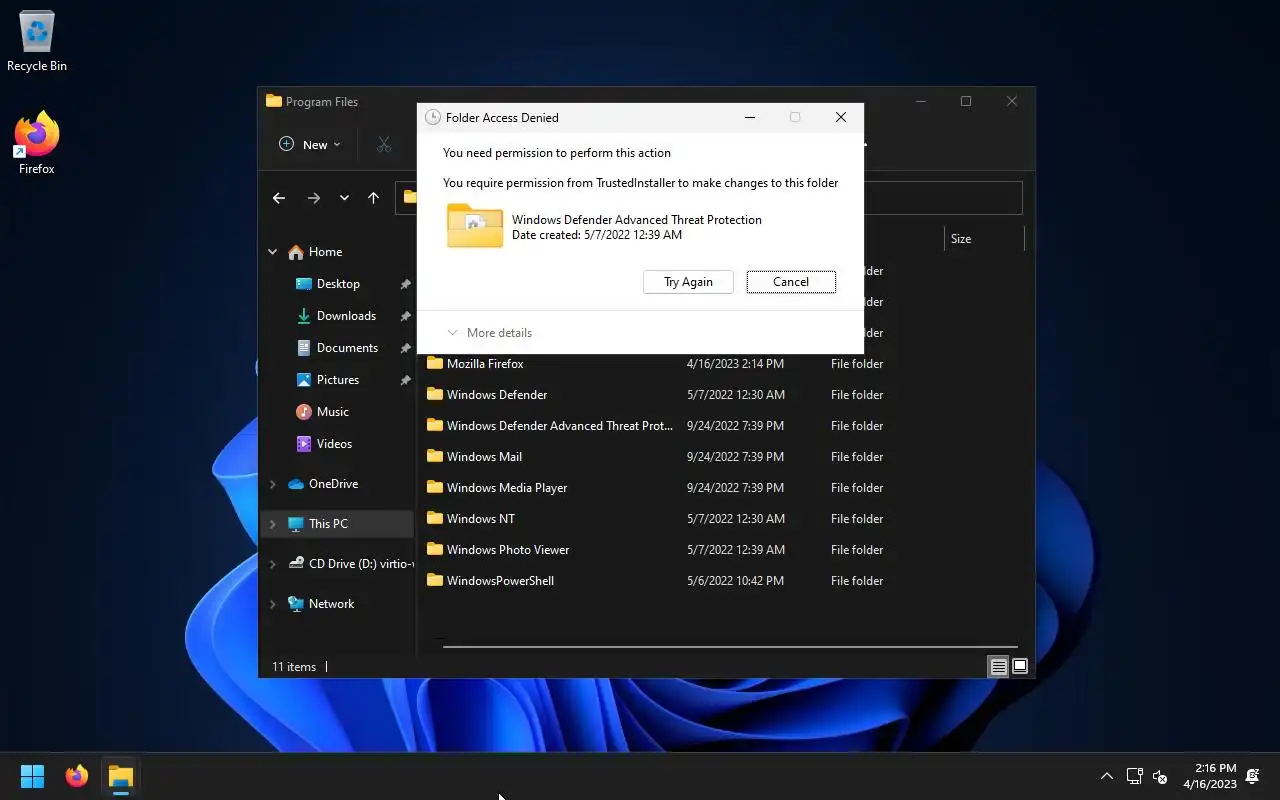Click the pin icon next to Pictures
This screenshot has width=1280, height=800.
[405, 381]
